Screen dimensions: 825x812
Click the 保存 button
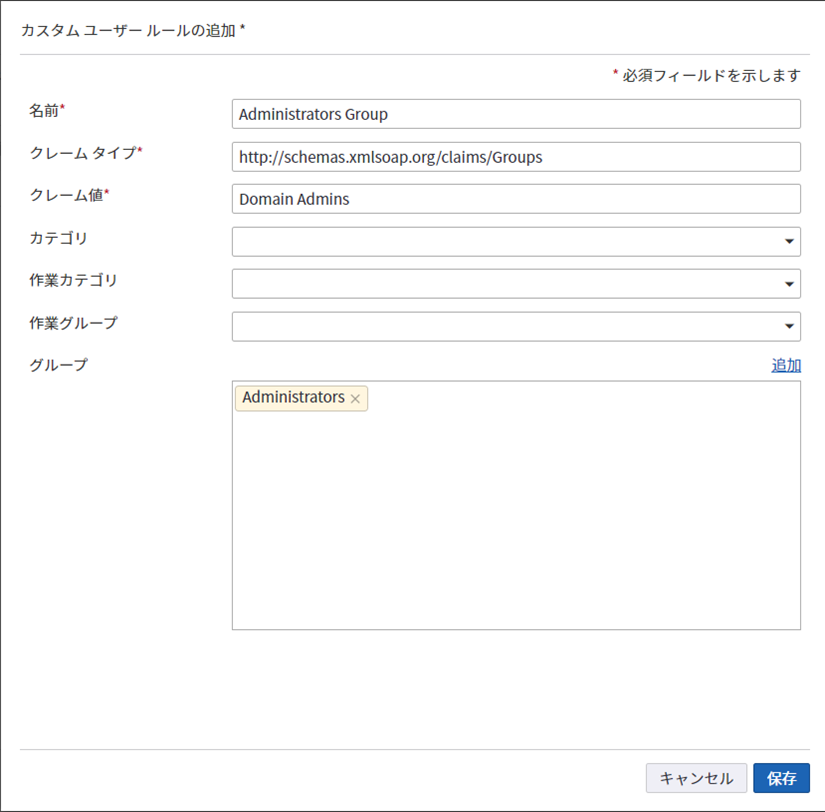click(x=781, y=778)
